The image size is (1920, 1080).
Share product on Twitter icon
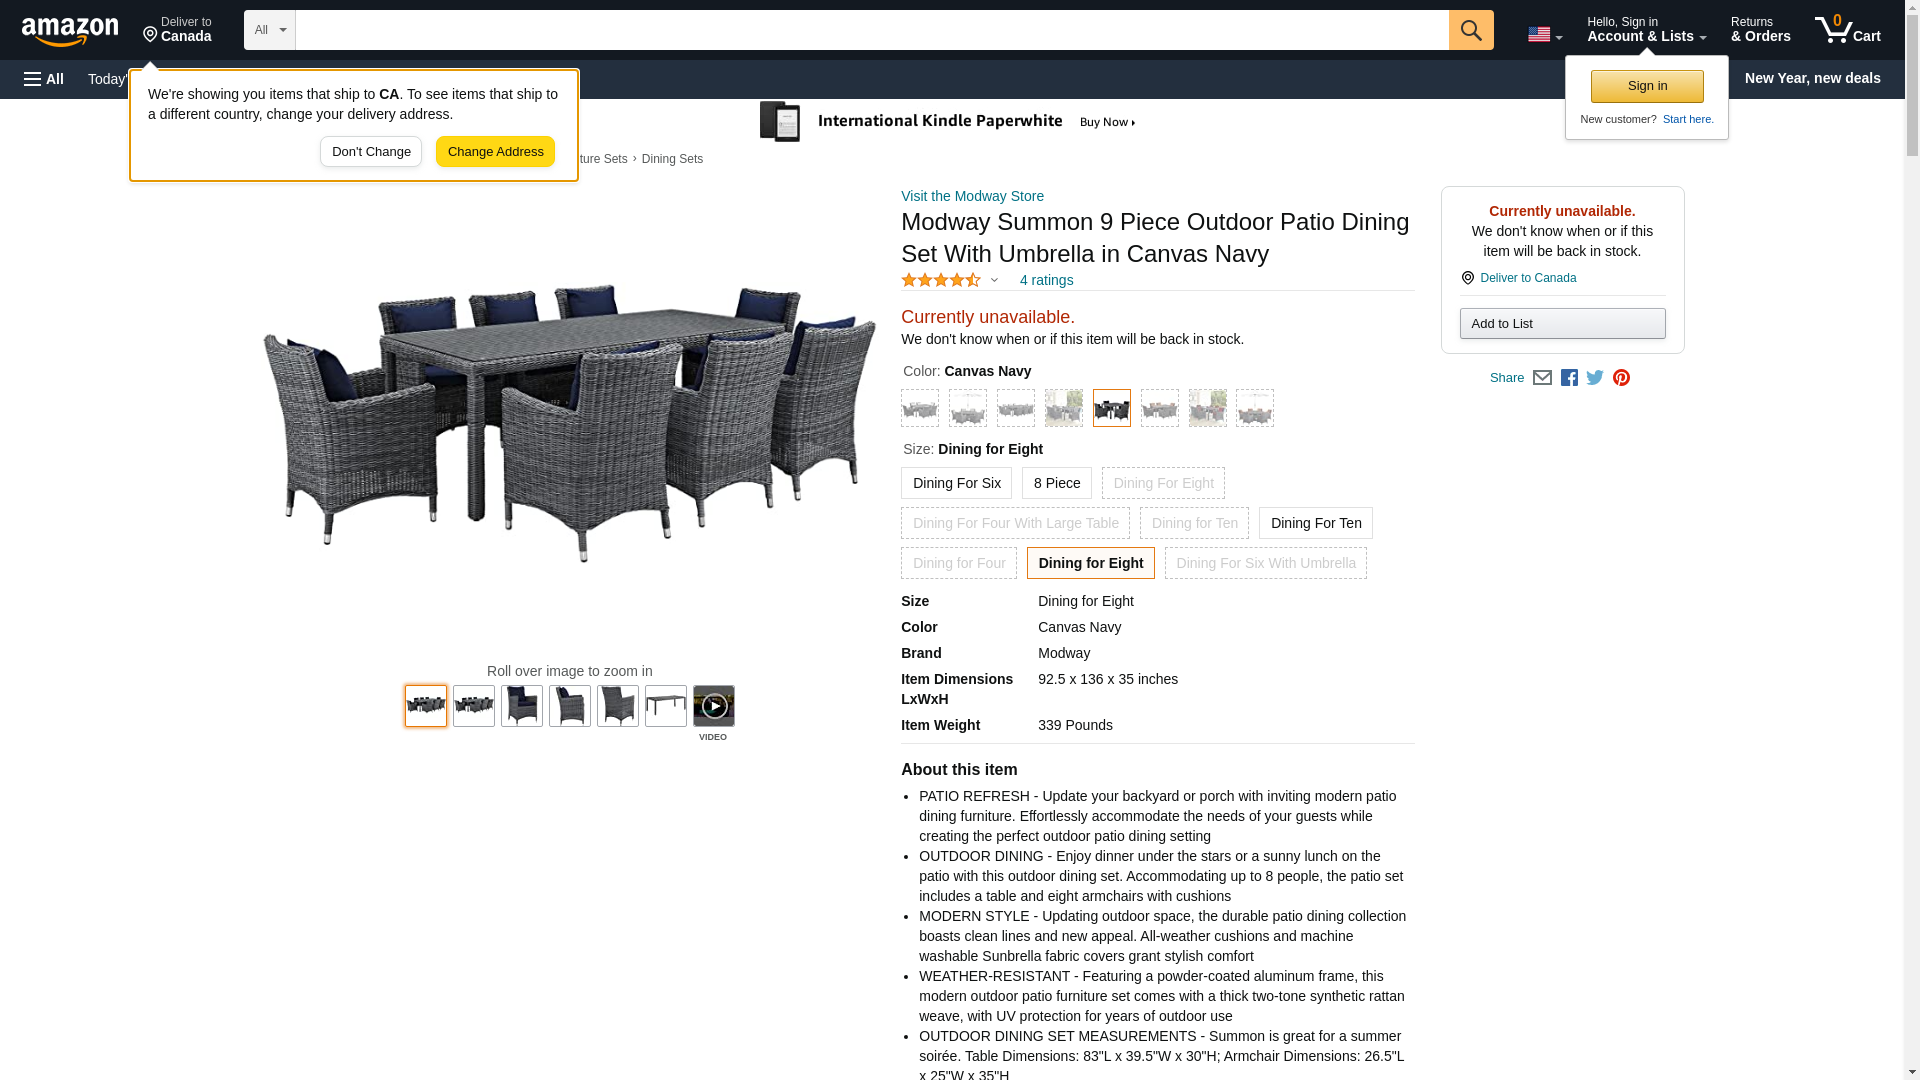pos(1595,378)
